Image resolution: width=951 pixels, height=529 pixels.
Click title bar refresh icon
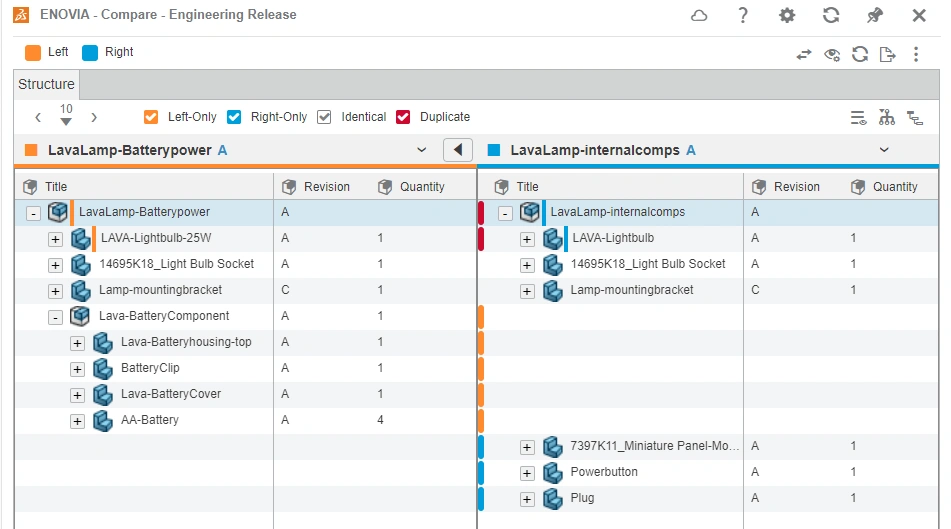pos(831,15)
